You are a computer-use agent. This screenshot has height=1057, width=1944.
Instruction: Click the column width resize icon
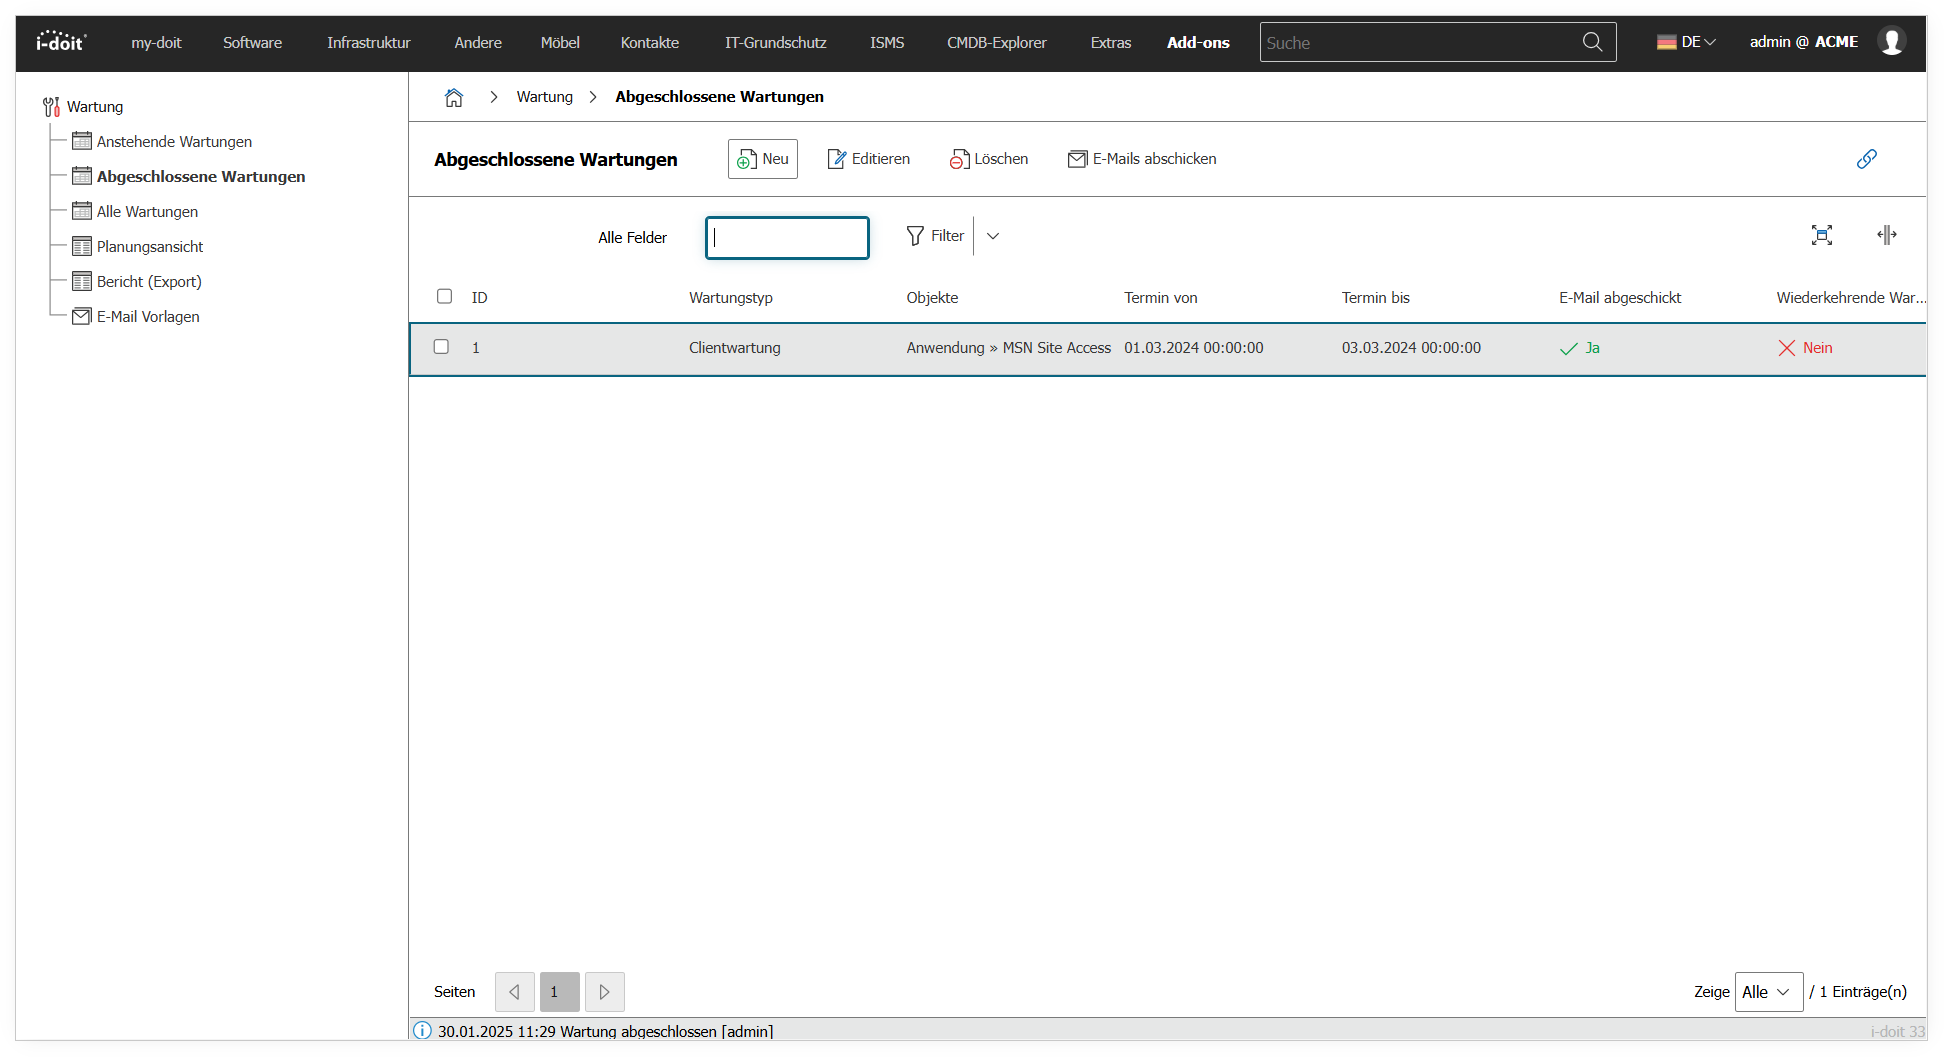click(1886, 235)
